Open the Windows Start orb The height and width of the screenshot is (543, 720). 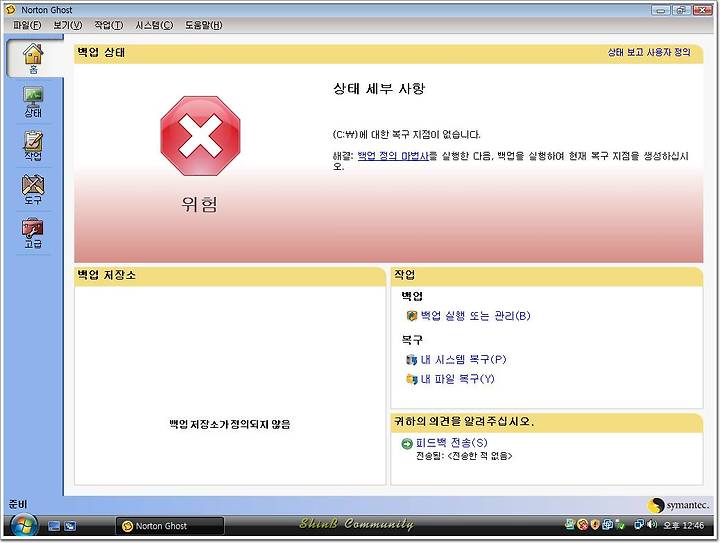(24, 526)
